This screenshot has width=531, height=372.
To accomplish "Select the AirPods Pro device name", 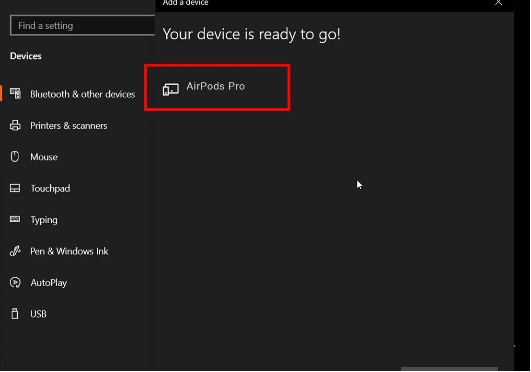I will coord(215,86).
